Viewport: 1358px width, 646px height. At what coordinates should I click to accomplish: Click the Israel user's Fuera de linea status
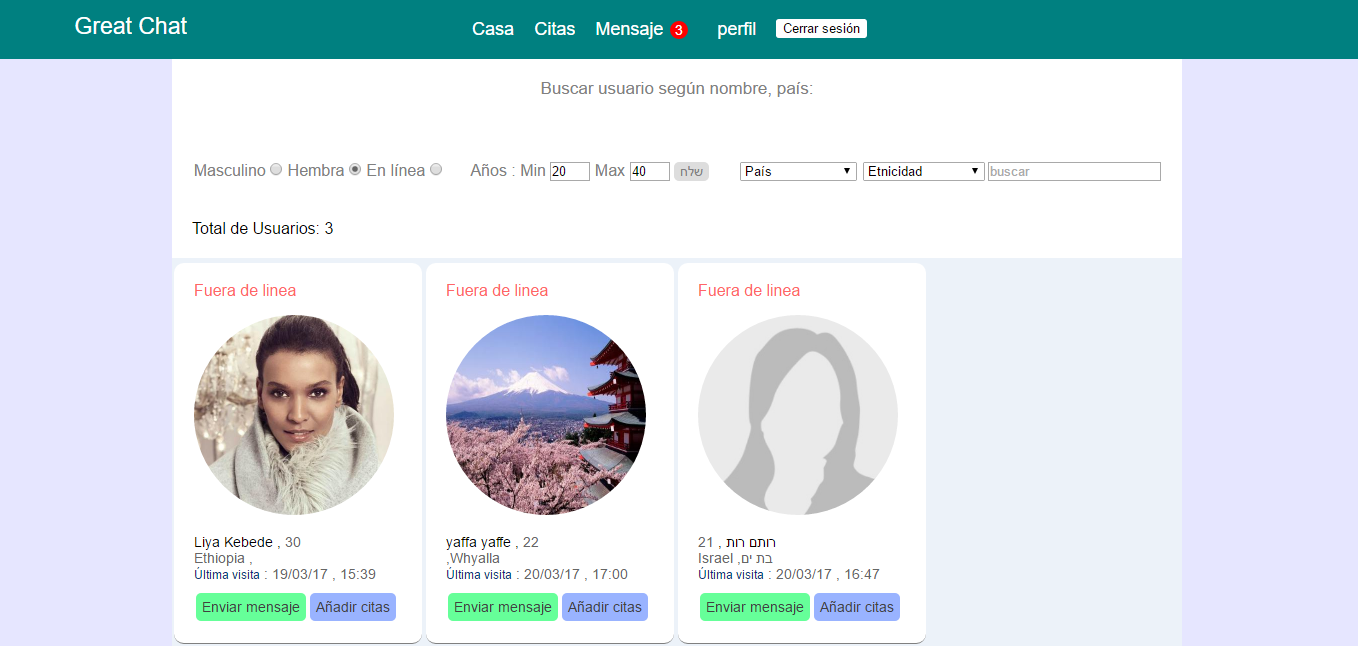point(749,290)
